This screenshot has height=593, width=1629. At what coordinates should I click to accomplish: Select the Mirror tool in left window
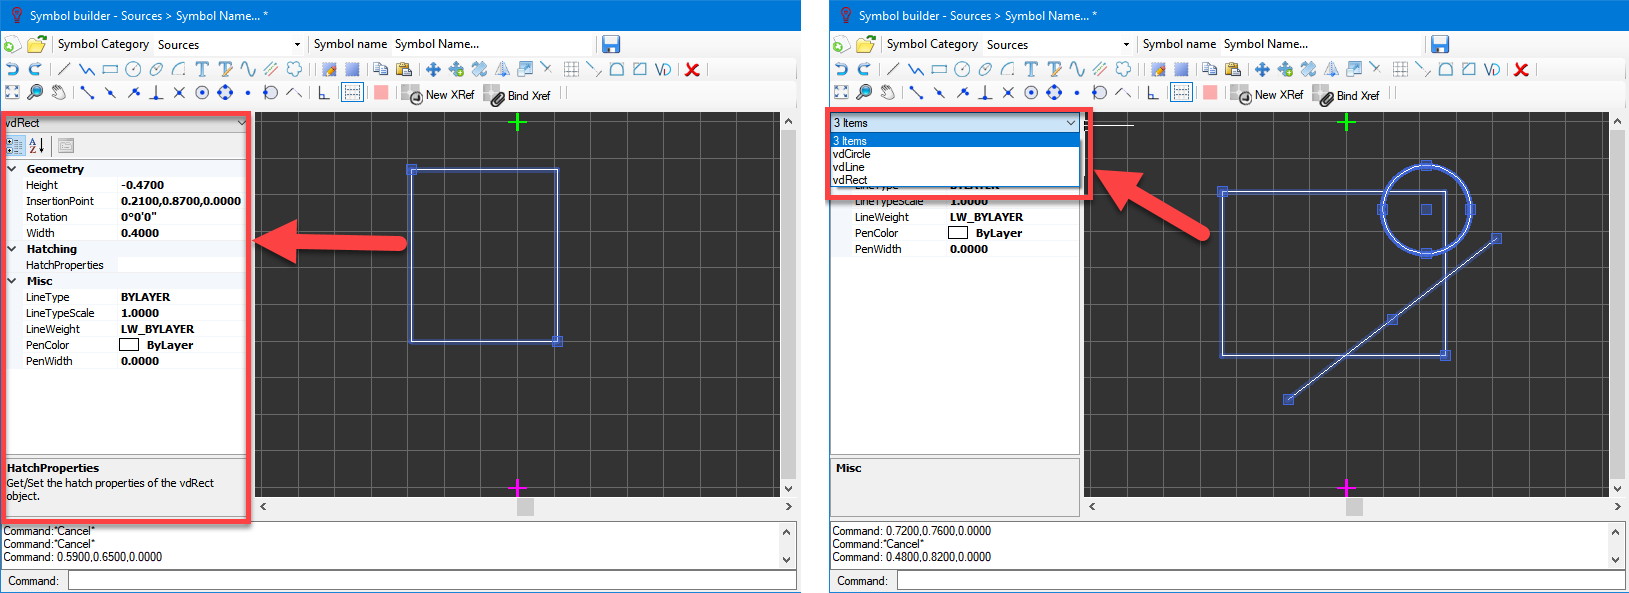pos(502,69)
